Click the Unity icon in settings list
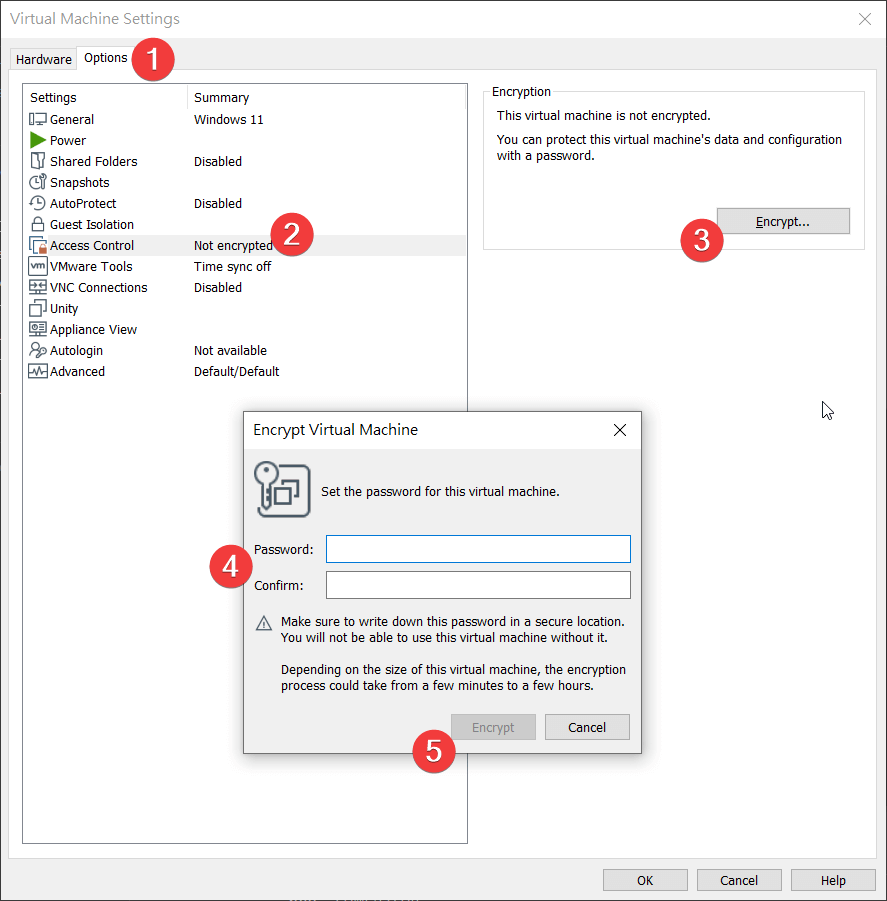This screenshot has width=887, height=901. (x=38, y=309)
